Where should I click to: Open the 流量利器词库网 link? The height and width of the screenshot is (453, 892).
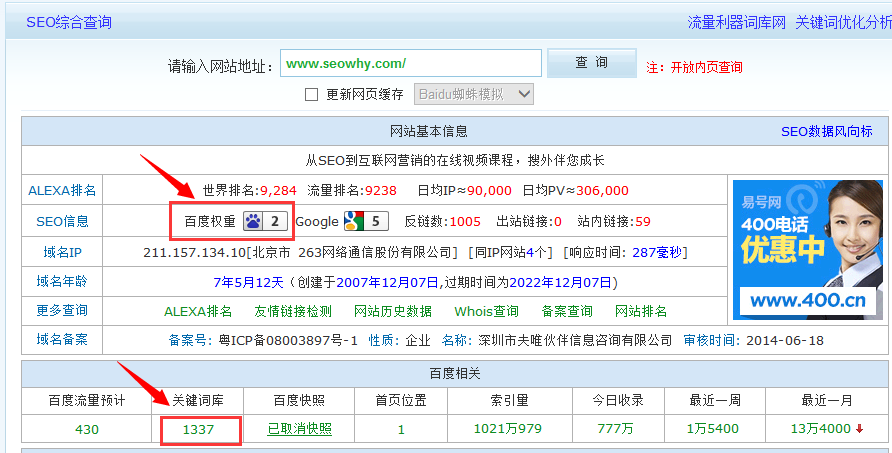pyautogui.click(x=736, y=22)
